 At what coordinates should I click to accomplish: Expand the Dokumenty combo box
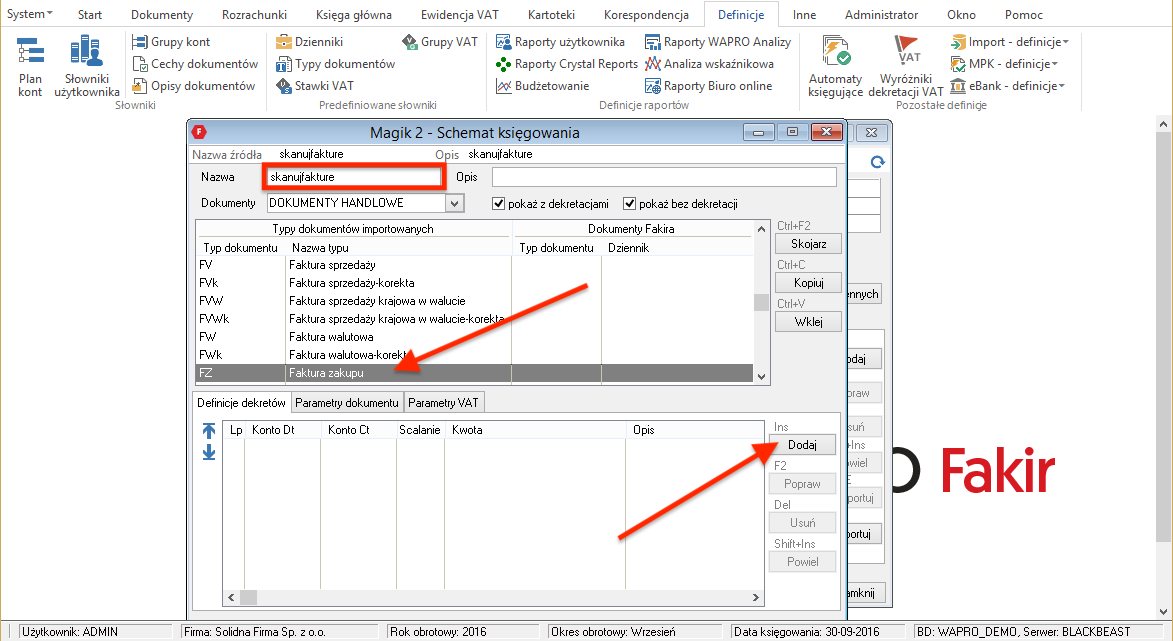(x=455, y=204)
